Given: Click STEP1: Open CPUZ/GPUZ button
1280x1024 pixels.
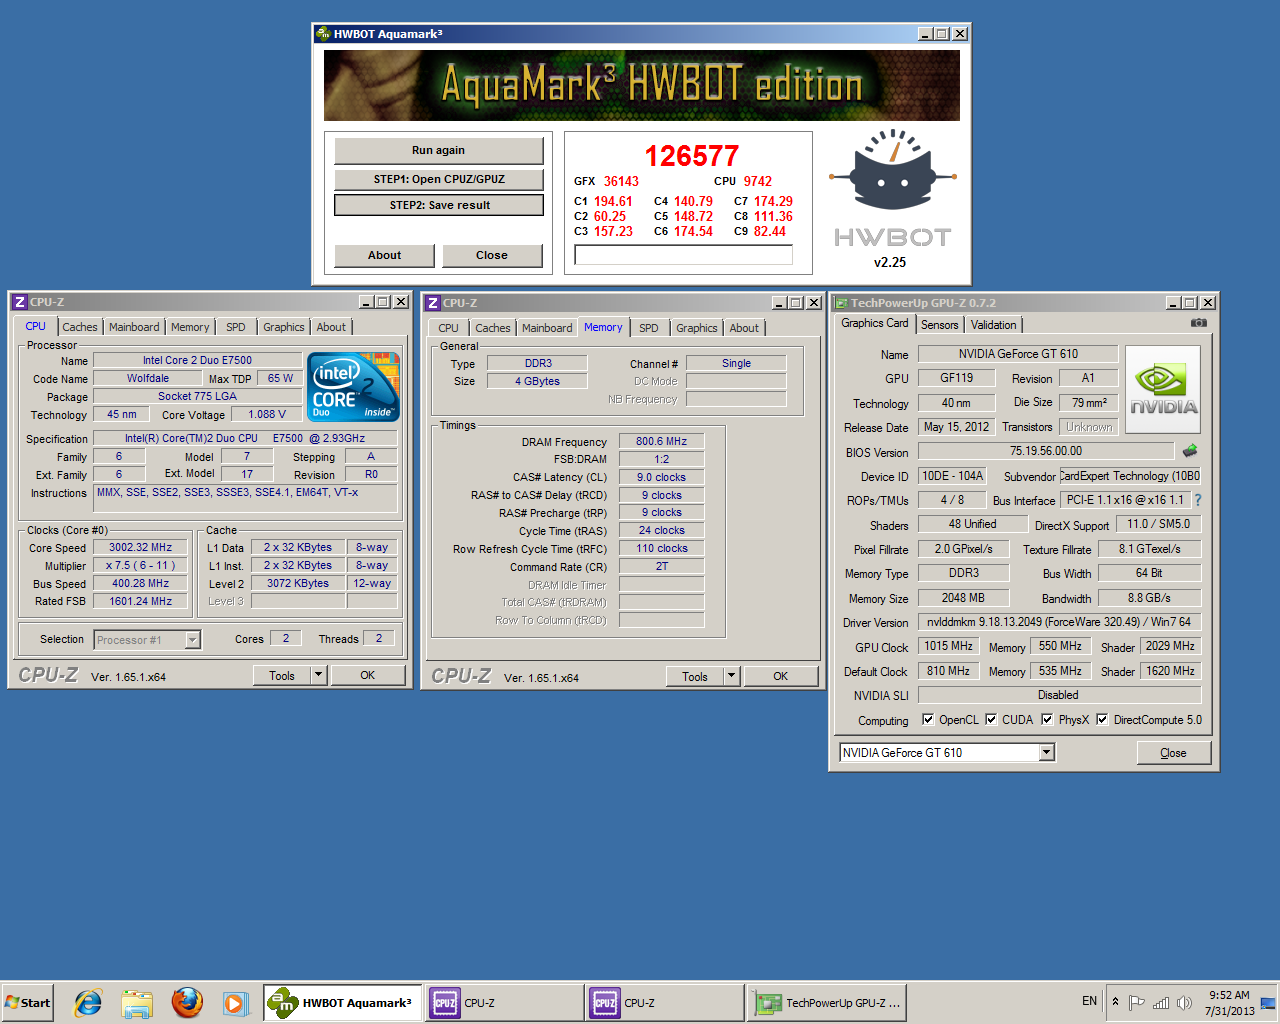Looking at the screenshot, I should click(438, 179).
